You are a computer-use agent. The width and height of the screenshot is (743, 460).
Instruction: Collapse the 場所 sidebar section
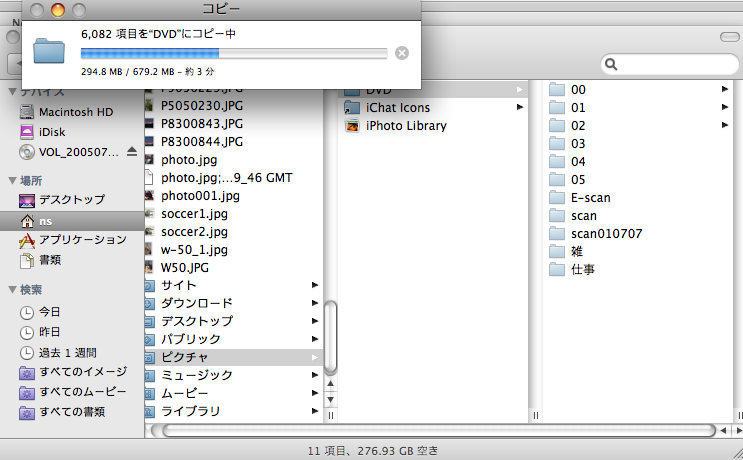[13, 180]
